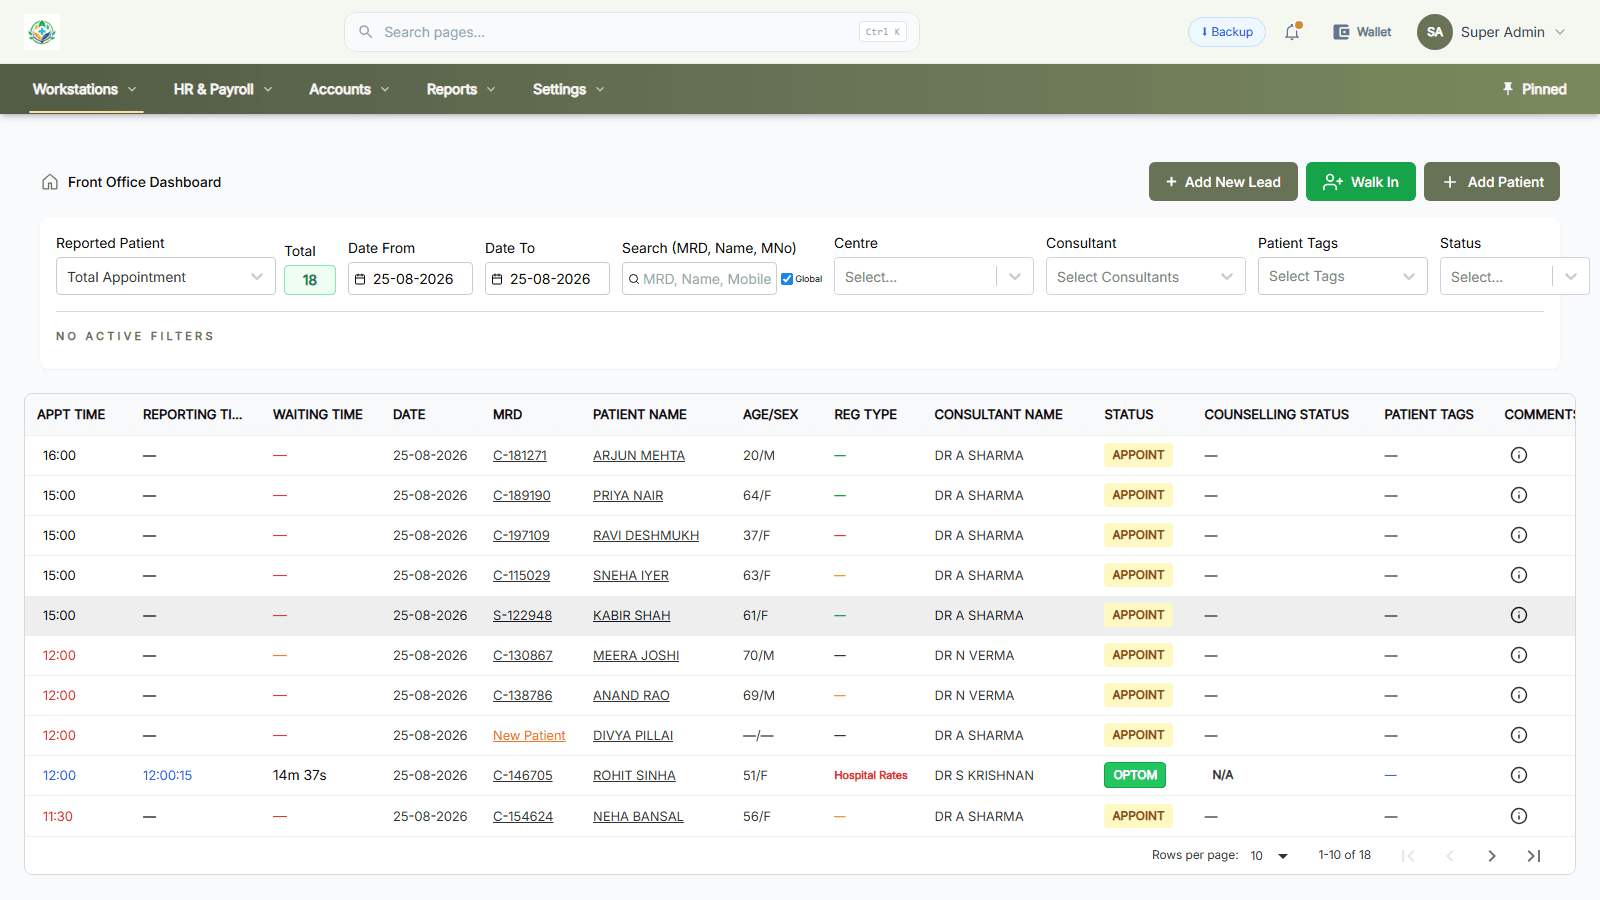Image resolution: width=1600 pixels, height=900 pixels.
Task: Click Hospital Rates reg type text
Action: (x=871, y=775)
